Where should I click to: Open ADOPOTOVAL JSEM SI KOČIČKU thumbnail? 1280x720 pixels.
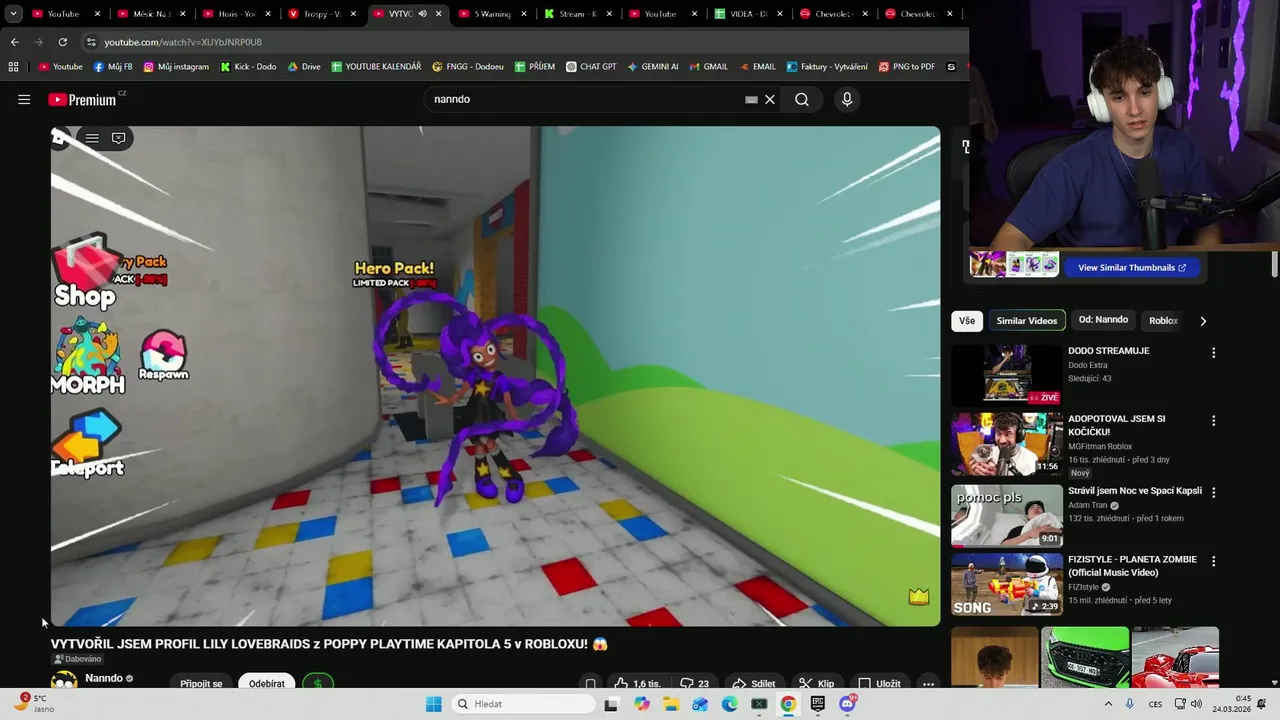point(1007,444)
